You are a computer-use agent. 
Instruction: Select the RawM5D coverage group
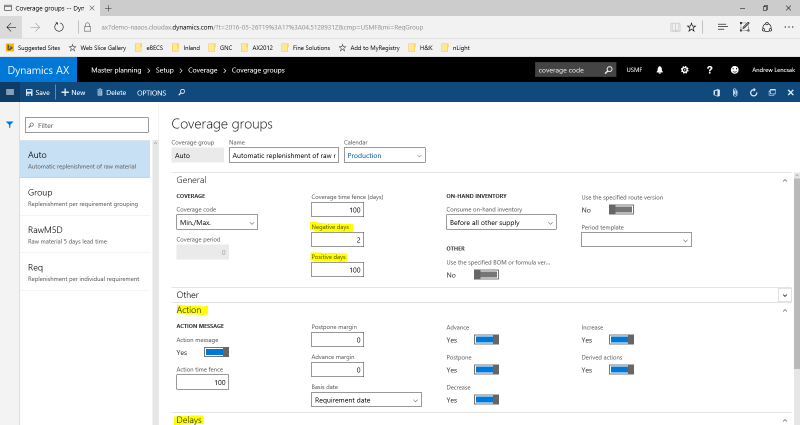(x=85, y=234)
